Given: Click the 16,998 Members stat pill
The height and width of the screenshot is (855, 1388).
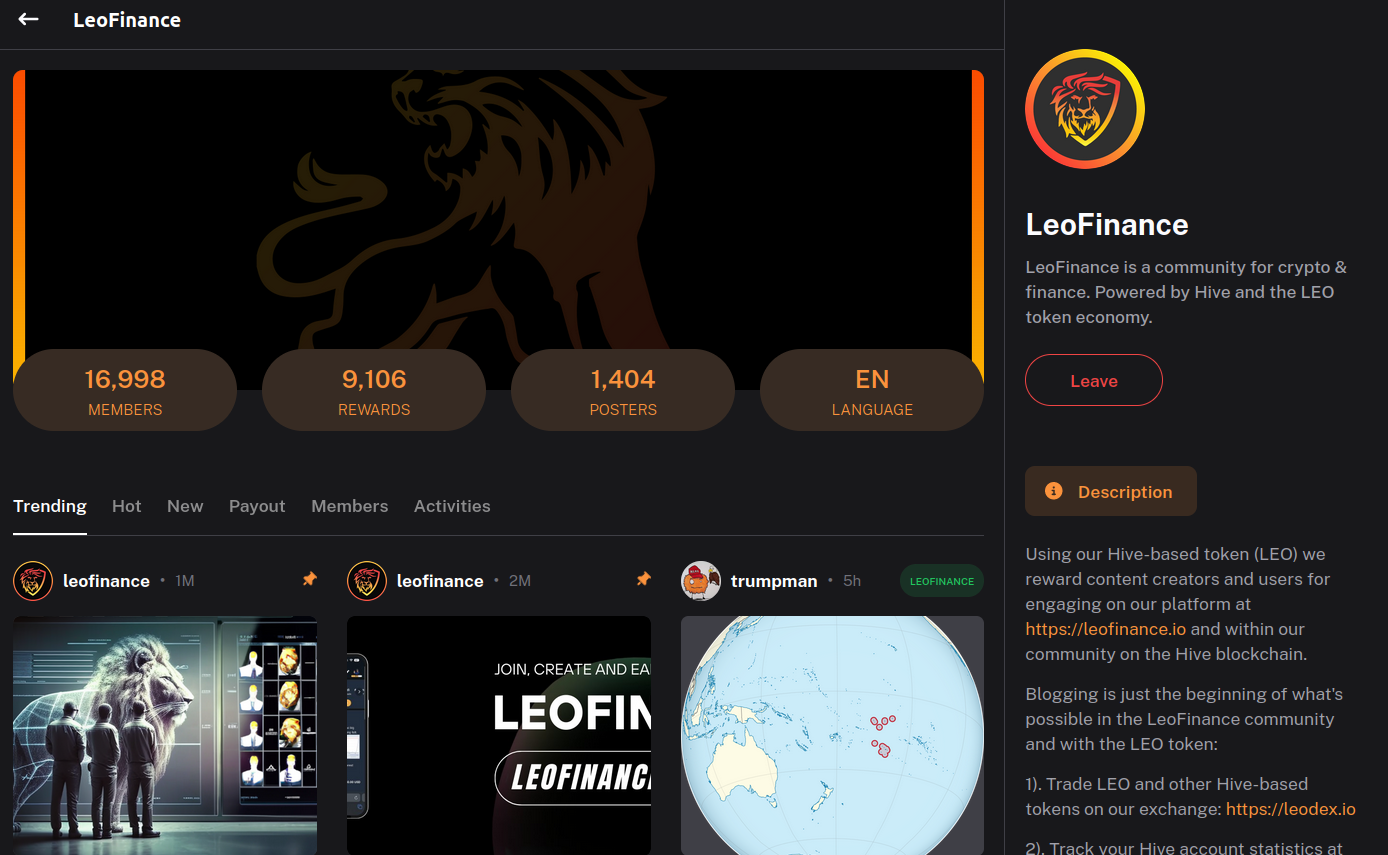Looking at the screenshot, I should [x=125, y=390].
